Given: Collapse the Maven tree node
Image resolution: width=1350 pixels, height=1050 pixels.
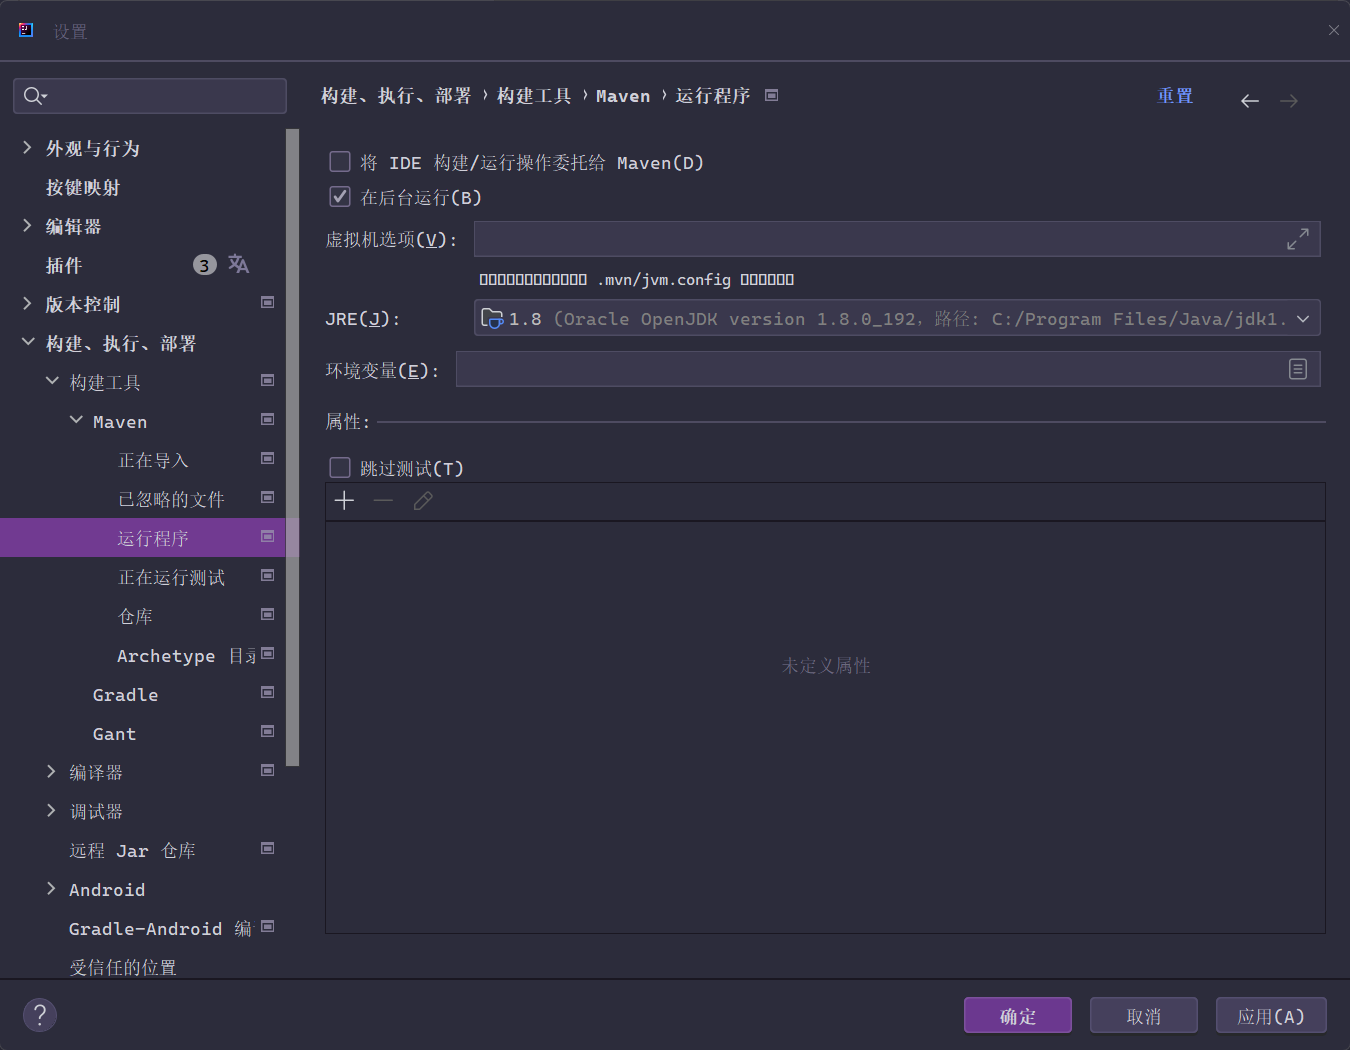Looking at the screenshot, I should (x=76, y=421).
